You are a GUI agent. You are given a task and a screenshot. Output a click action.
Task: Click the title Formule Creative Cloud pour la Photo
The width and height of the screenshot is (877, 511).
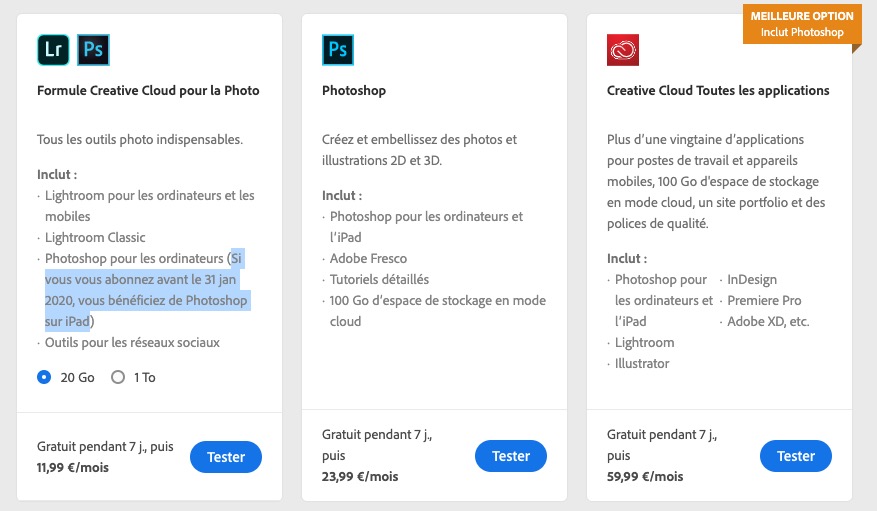pos(148,91)
